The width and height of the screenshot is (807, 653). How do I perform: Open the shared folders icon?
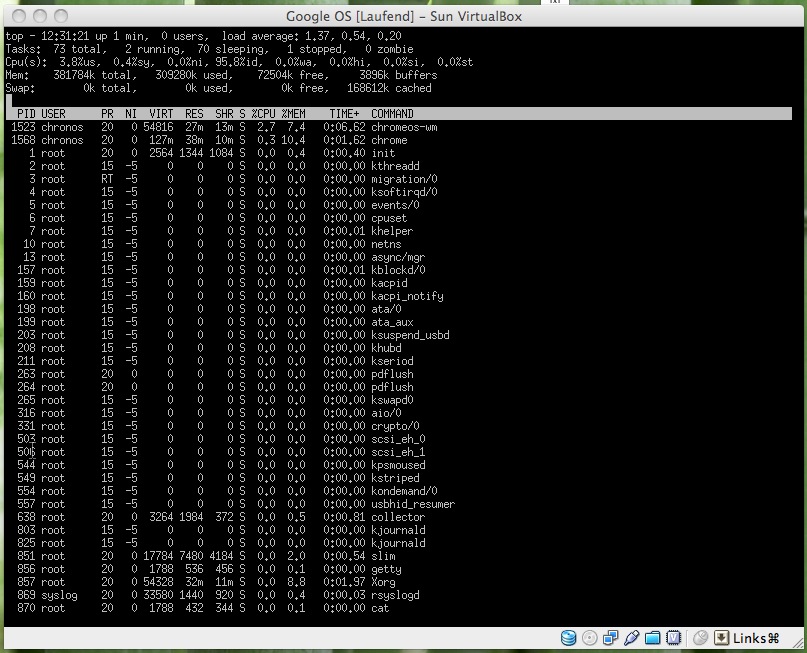click(653, 638)
